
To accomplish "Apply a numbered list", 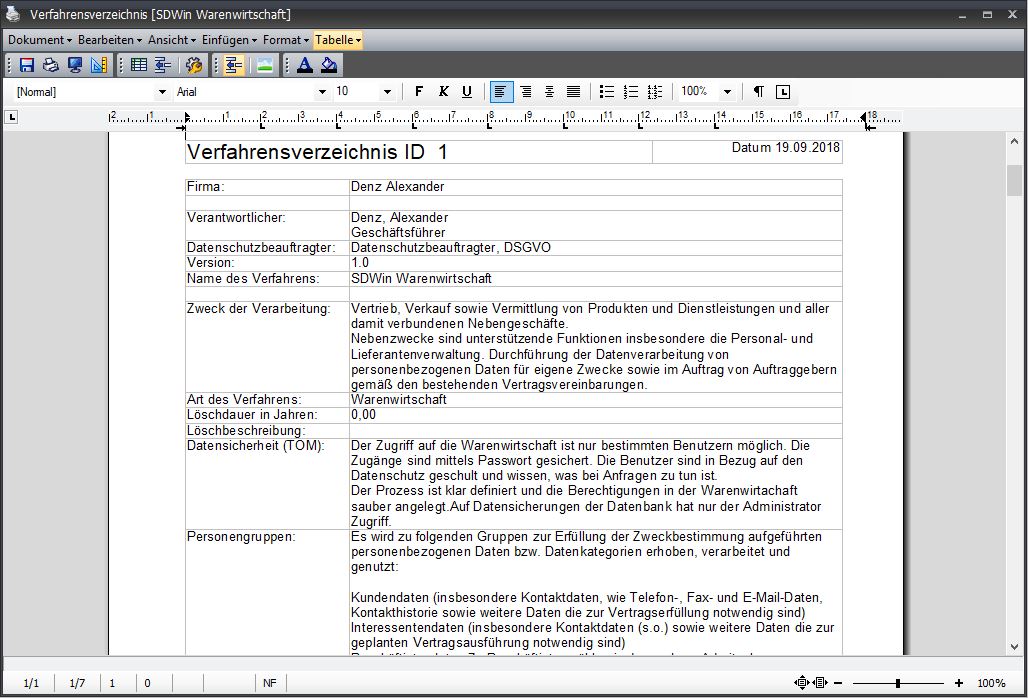I will [x=631, y=92].
